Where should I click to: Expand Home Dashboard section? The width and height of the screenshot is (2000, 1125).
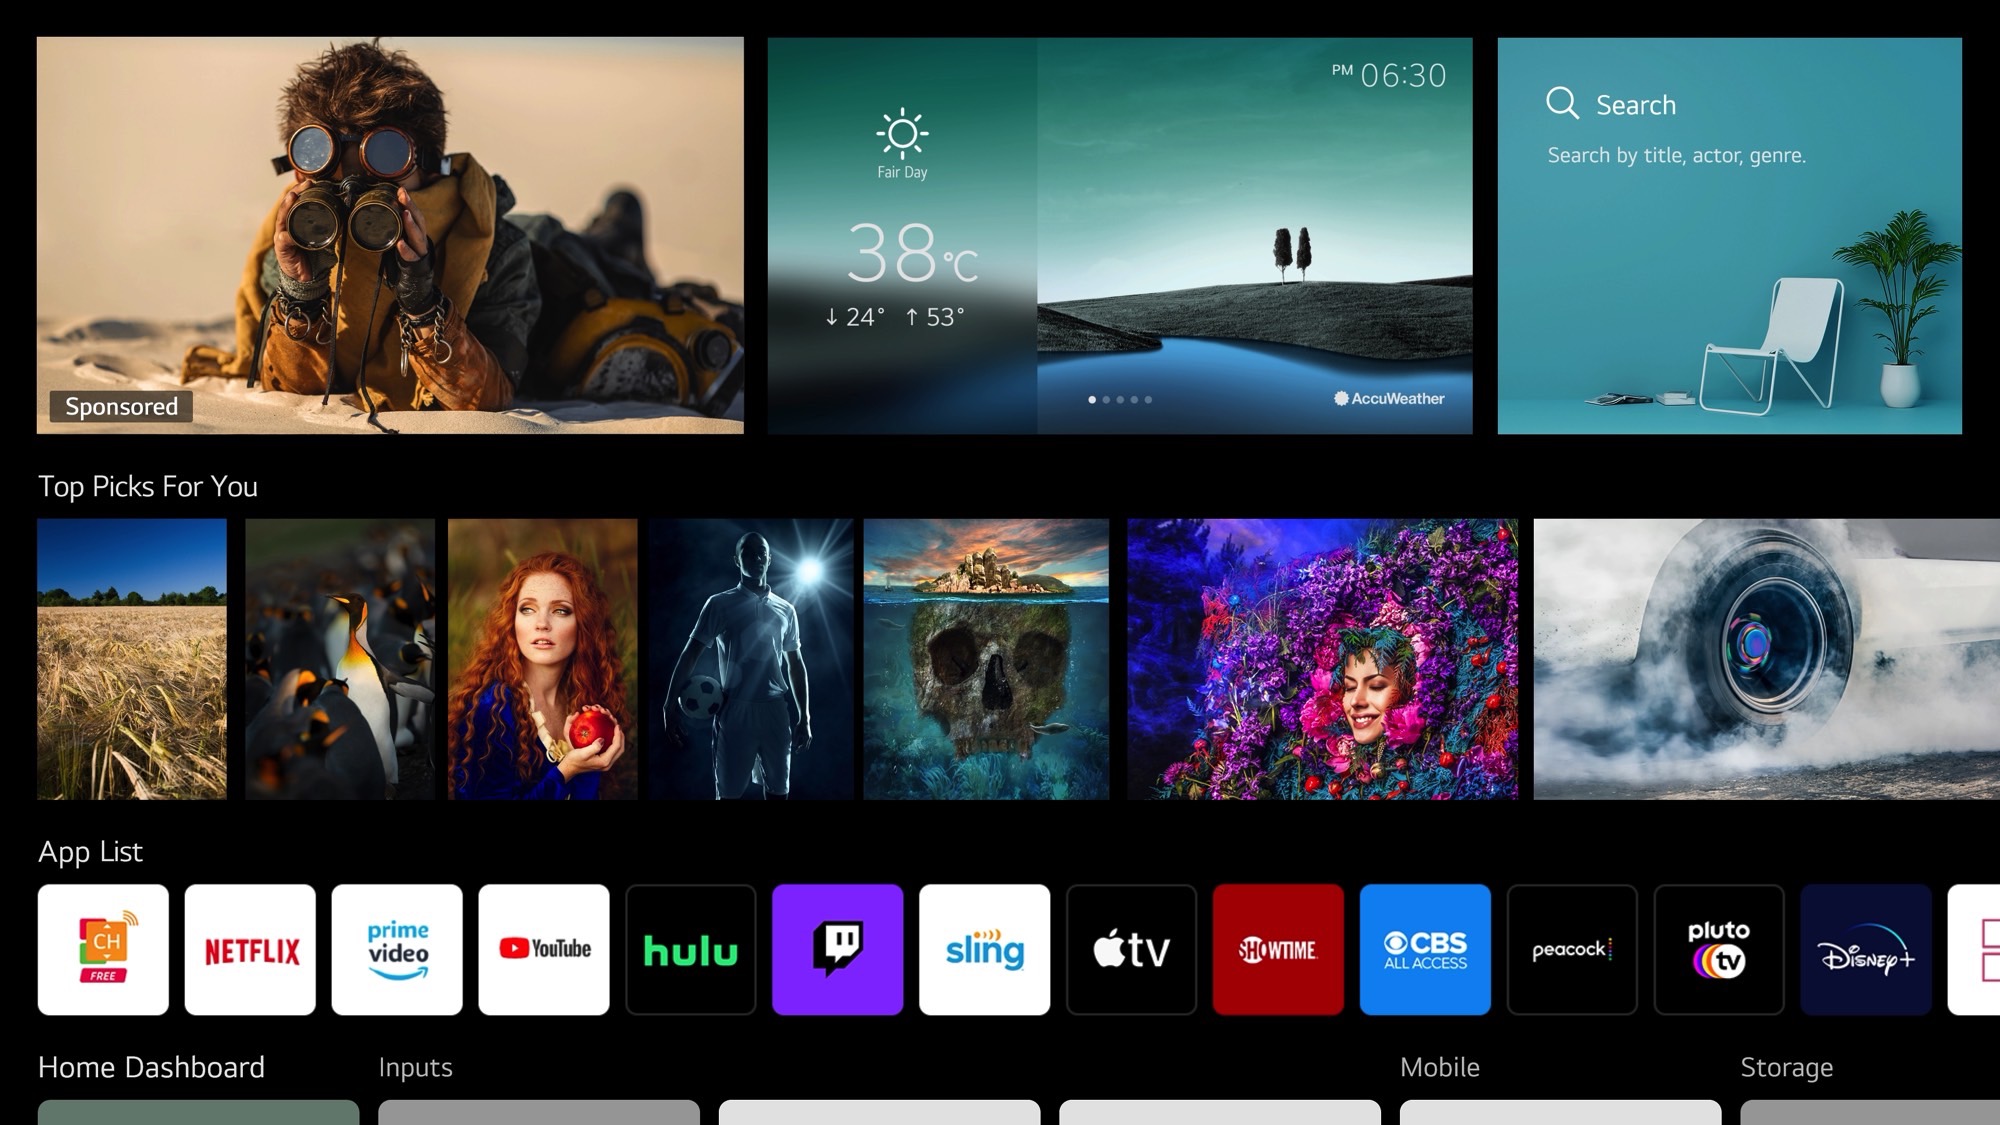click(152, 1067)
